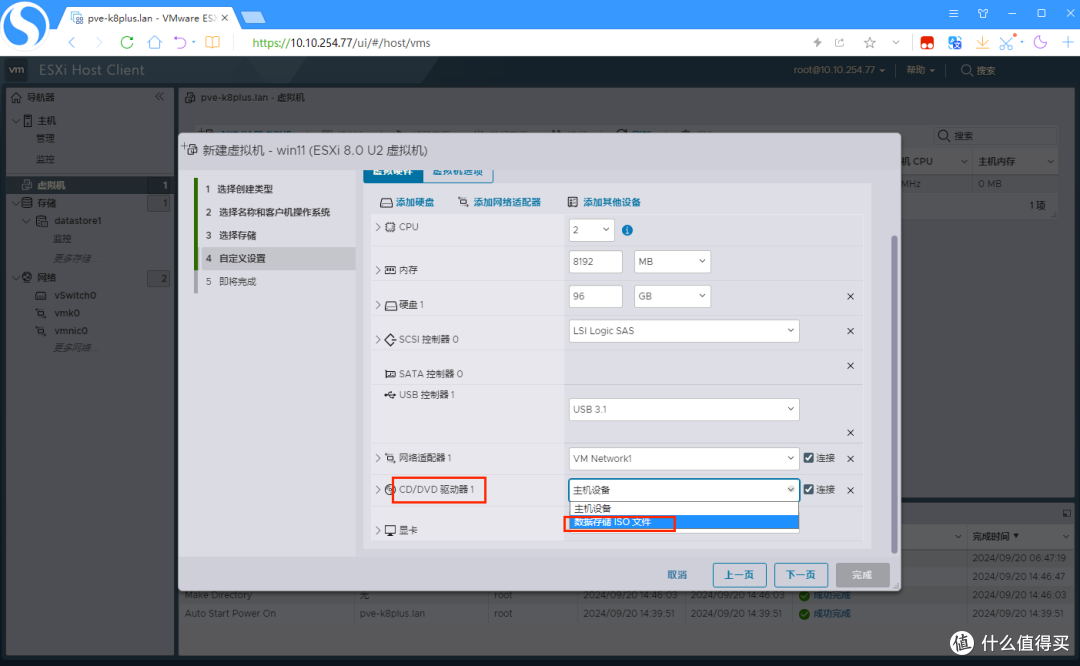Screen dimensions: 1080x666
Task: Expand the CD/DVD drive 1 row
Action: (378, 490)
